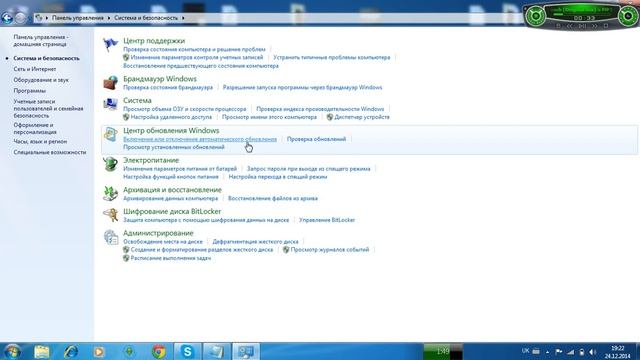The height and width of the screenshot is (360, 640).
Task: Click the forward navigation arrow
Action: [x=20, y=18]
